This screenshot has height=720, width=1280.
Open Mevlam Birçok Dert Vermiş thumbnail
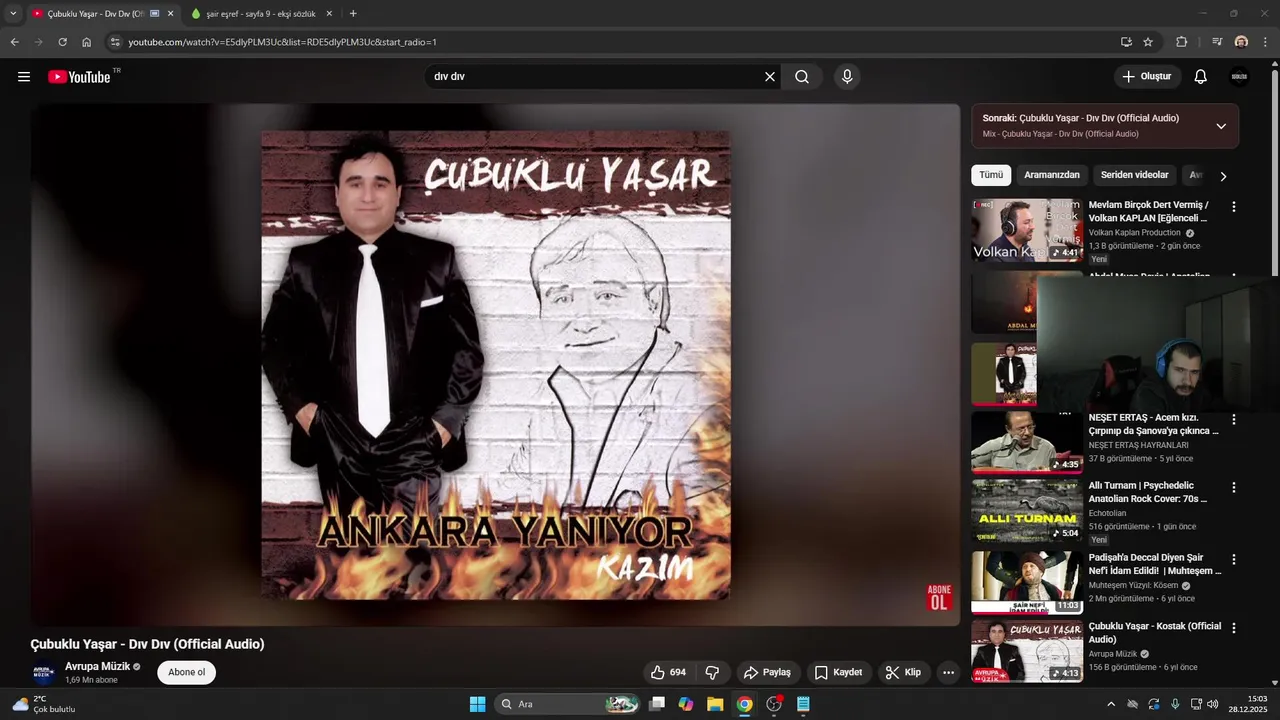[x=1027, y=230]
